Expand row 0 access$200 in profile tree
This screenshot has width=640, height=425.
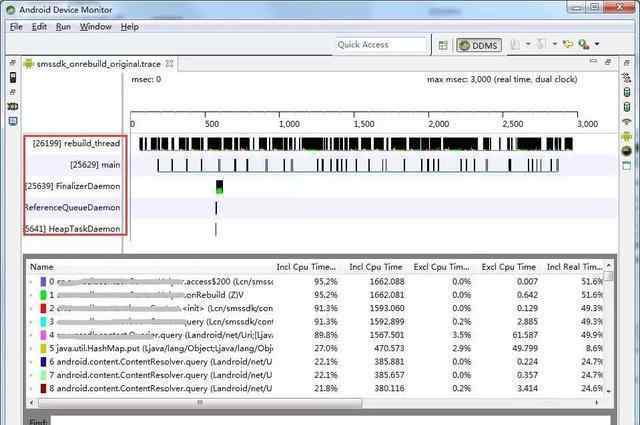click(x=32, y=282)
